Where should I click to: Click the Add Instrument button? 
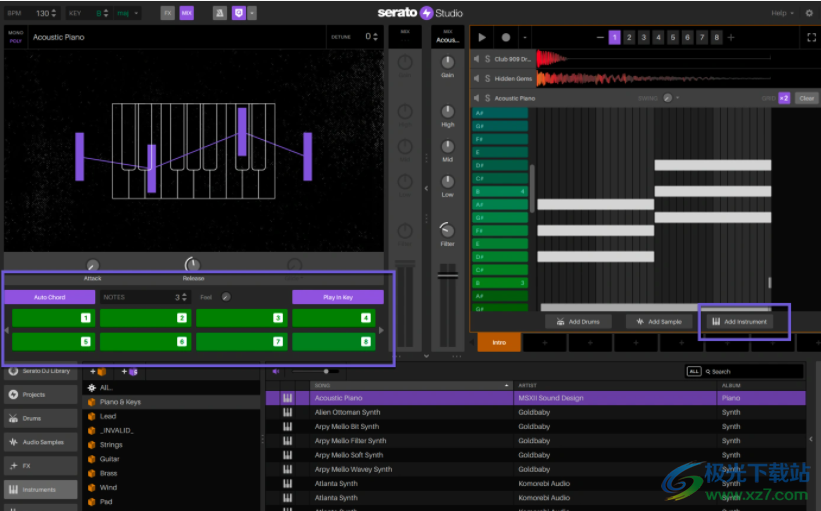[x=740, y=321]
